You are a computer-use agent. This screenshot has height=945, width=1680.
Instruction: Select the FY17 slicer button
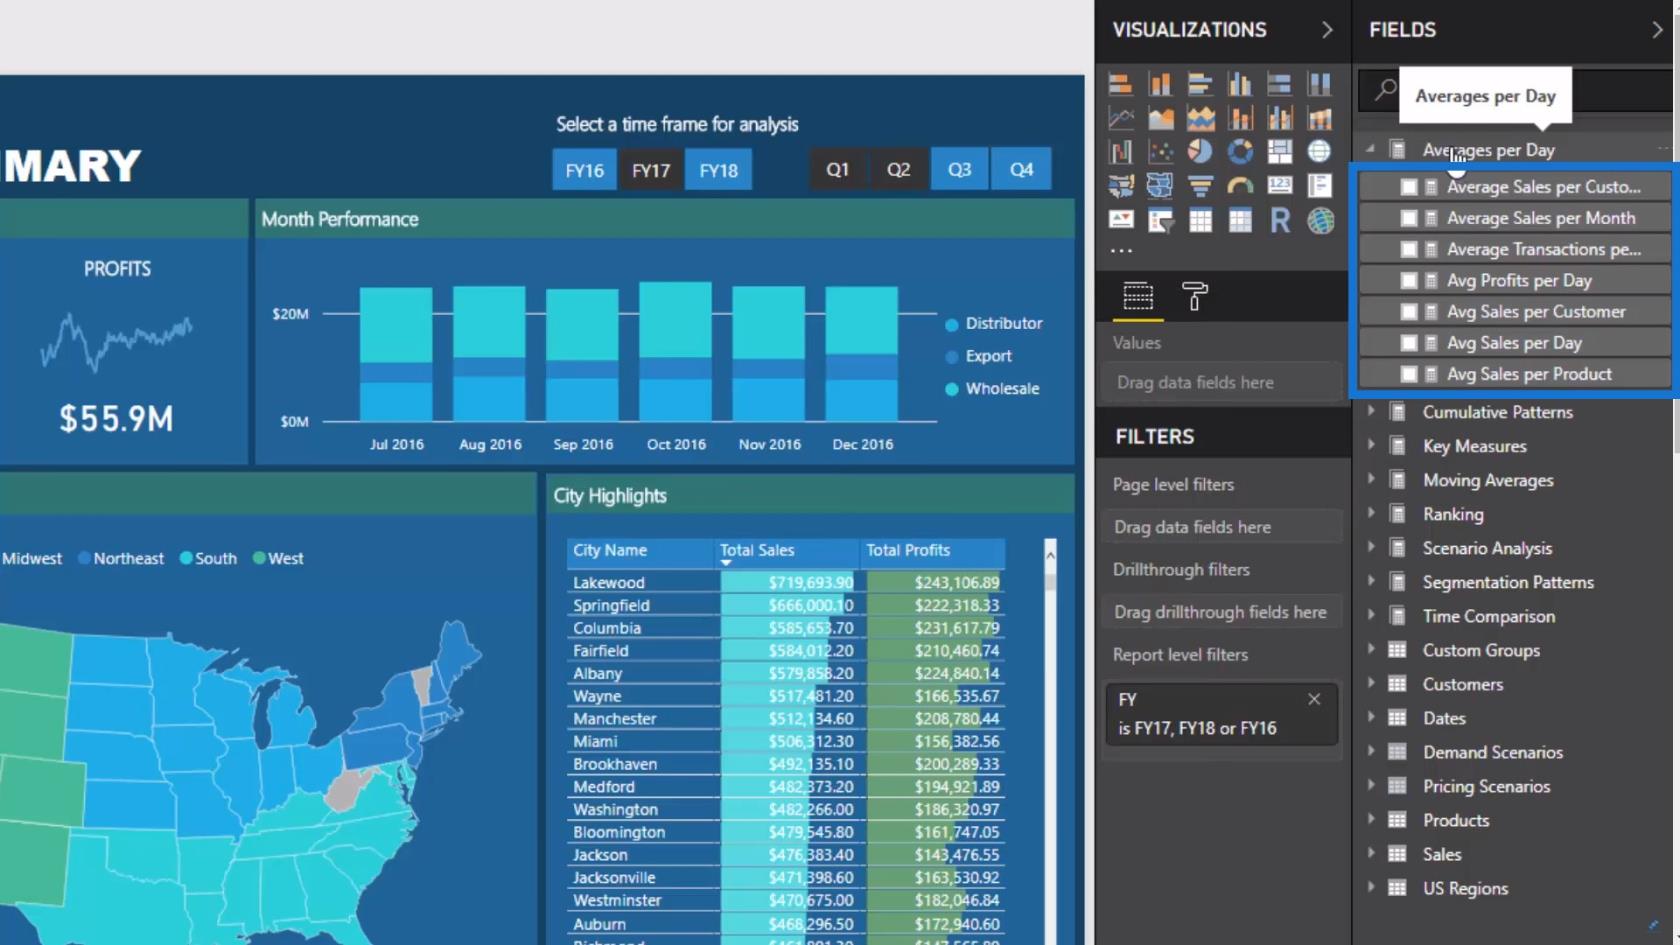pyautogui.click(x=651, y=170)
